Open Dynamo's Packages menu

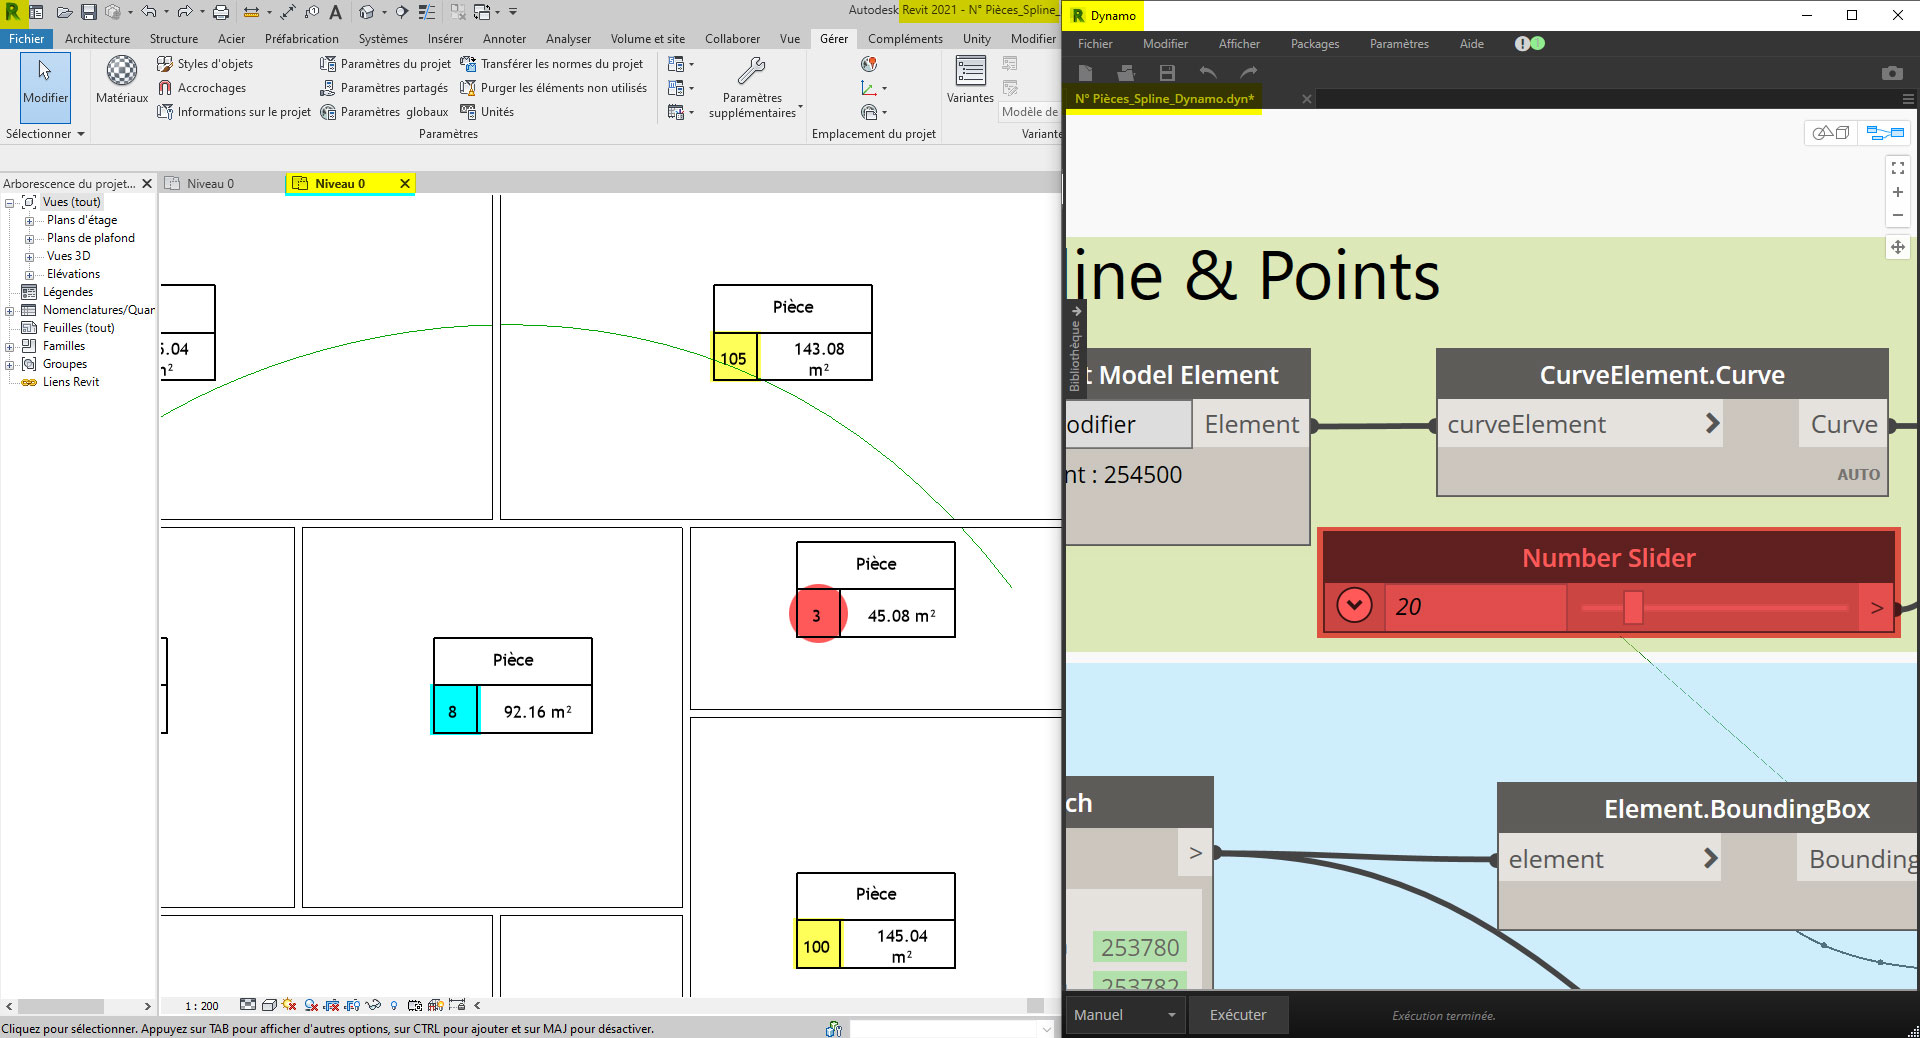coord(1314,44)
